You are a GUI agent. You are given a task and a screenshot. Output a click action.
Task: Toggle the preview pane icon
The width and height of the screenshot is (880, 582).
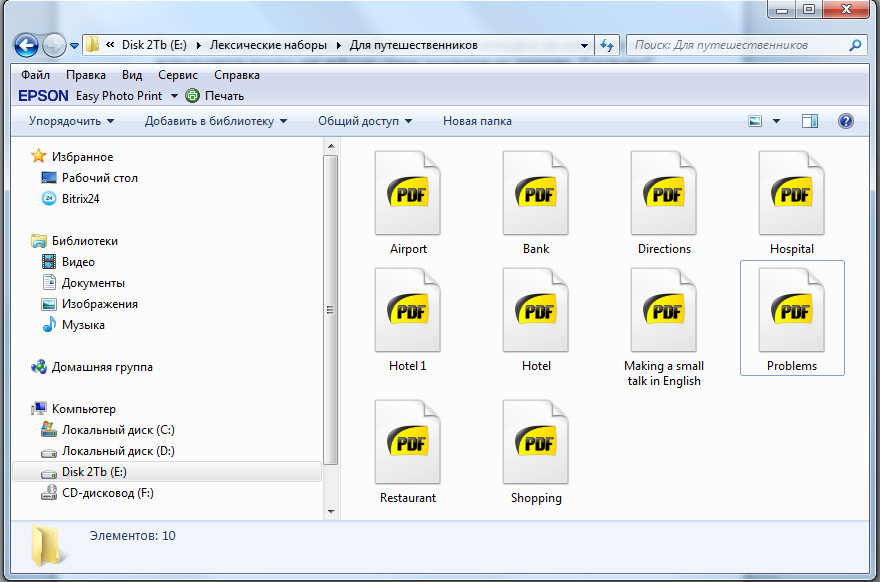(x=810, y=121)
